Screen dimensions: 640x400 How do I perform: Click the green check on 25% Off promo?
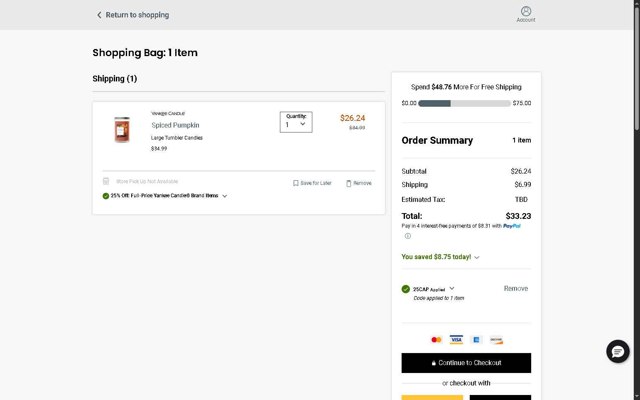[106, 196]
